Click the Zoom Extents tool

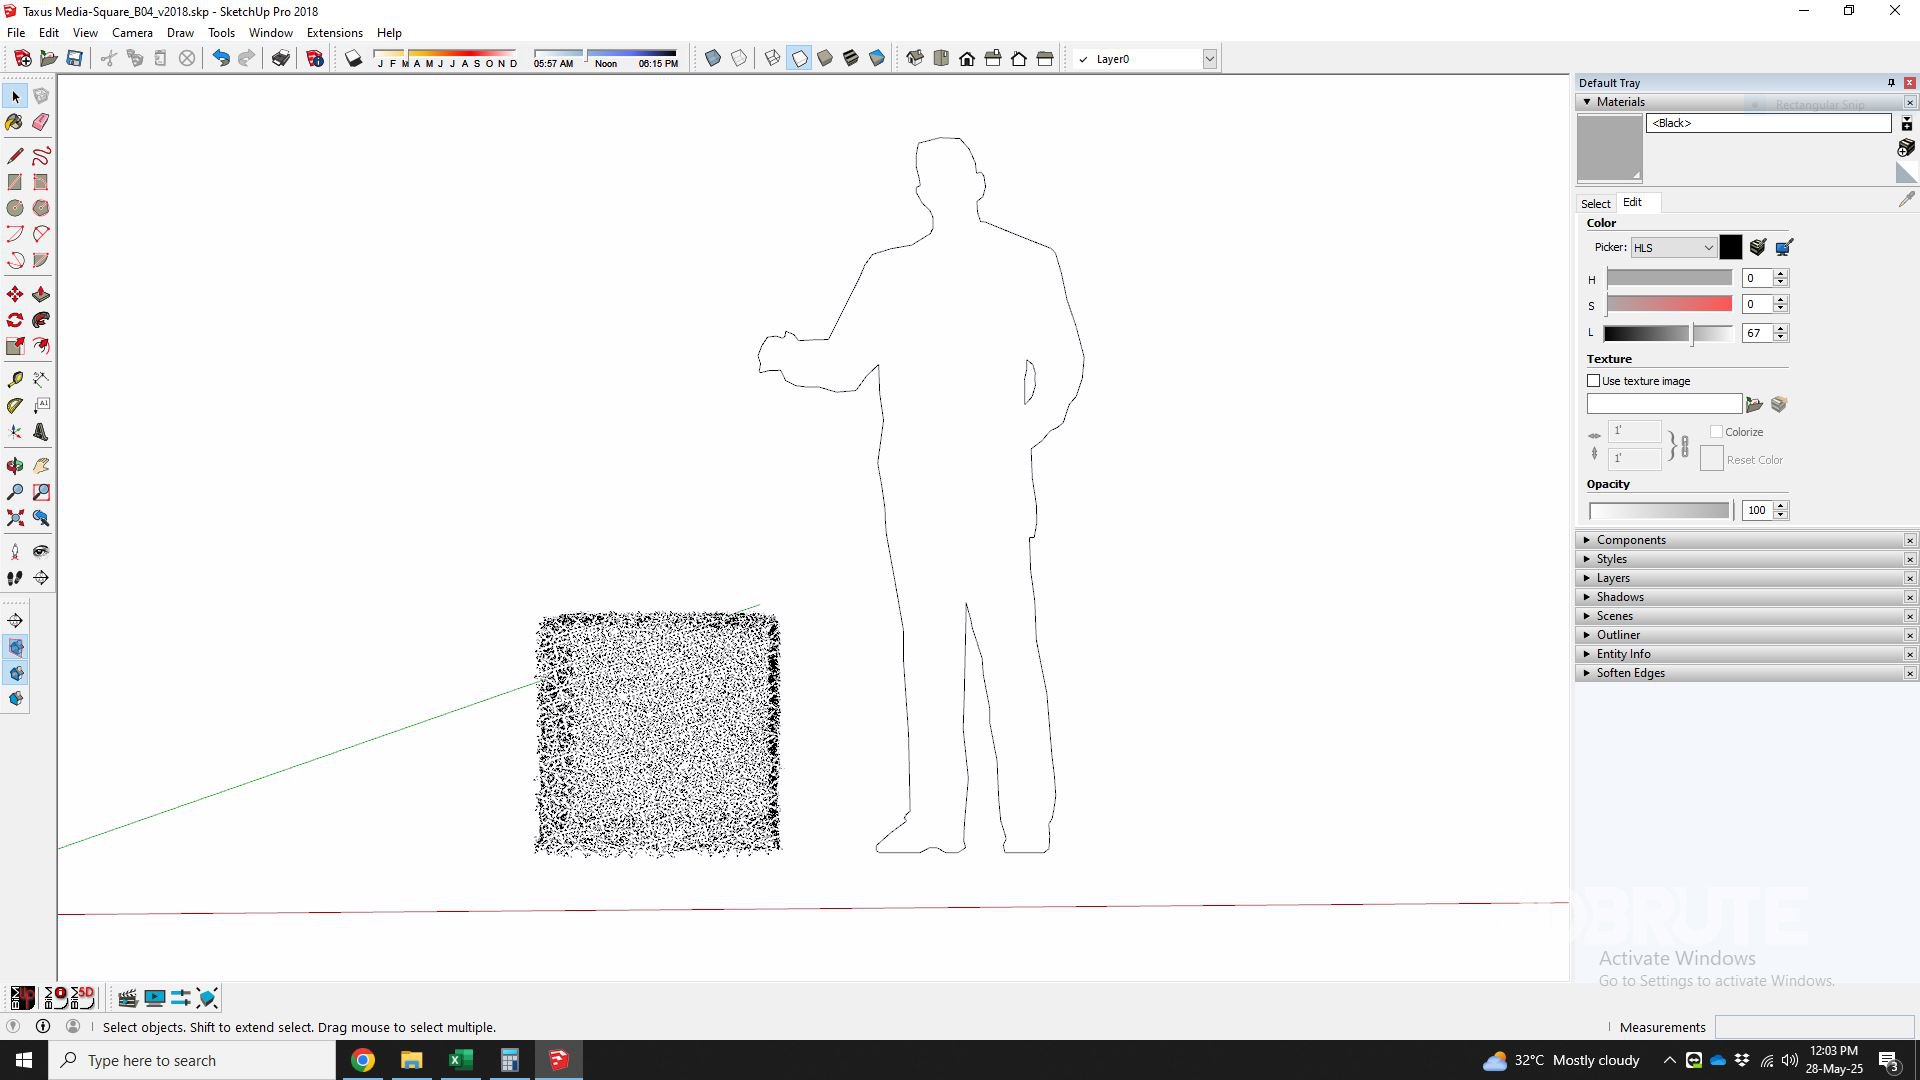point(15,518)
